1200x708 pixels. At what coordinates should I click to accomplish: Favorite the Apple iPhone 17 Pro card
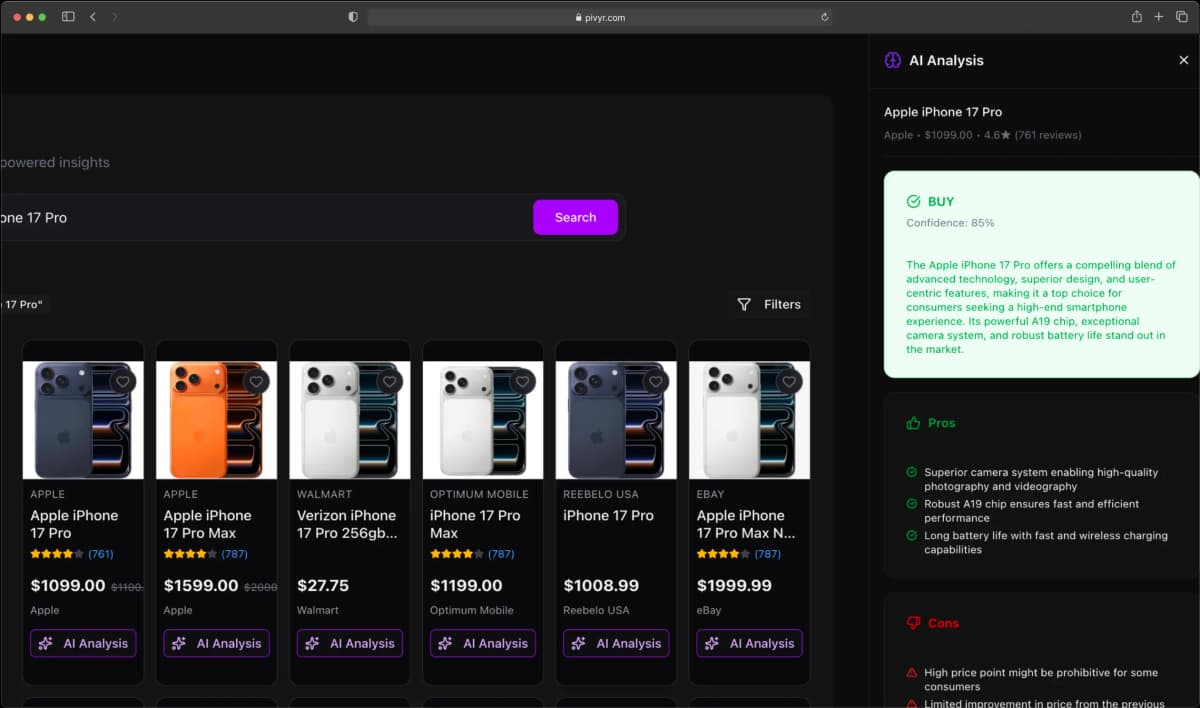123,381
